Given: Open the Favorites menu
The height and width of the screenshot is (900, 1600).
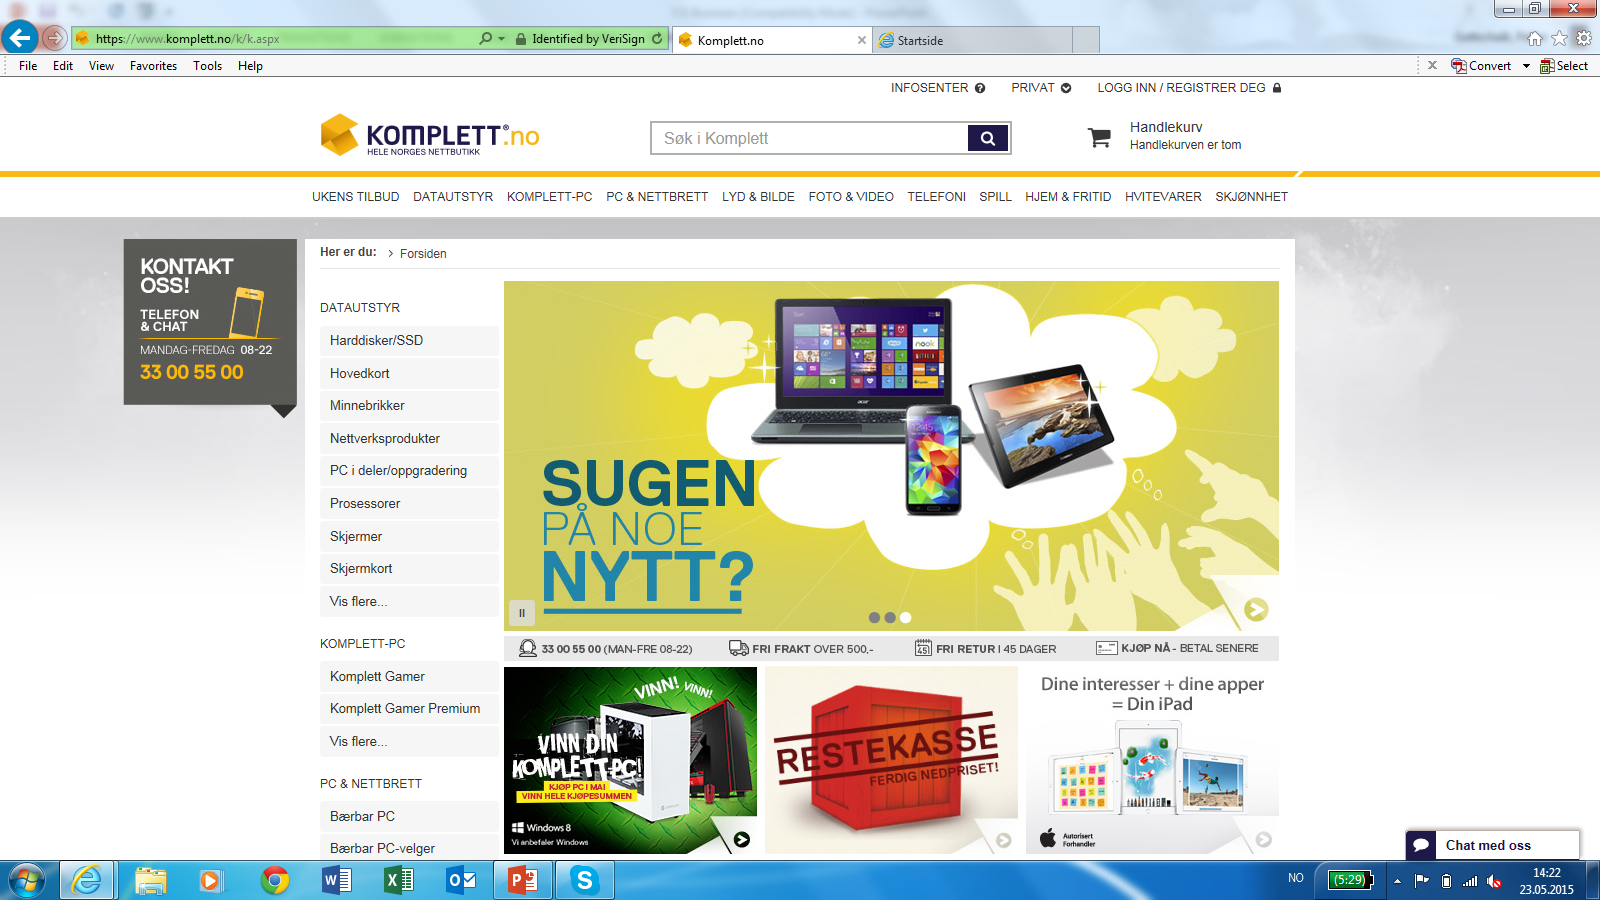Looking at the screenshot, I should 153,66.
